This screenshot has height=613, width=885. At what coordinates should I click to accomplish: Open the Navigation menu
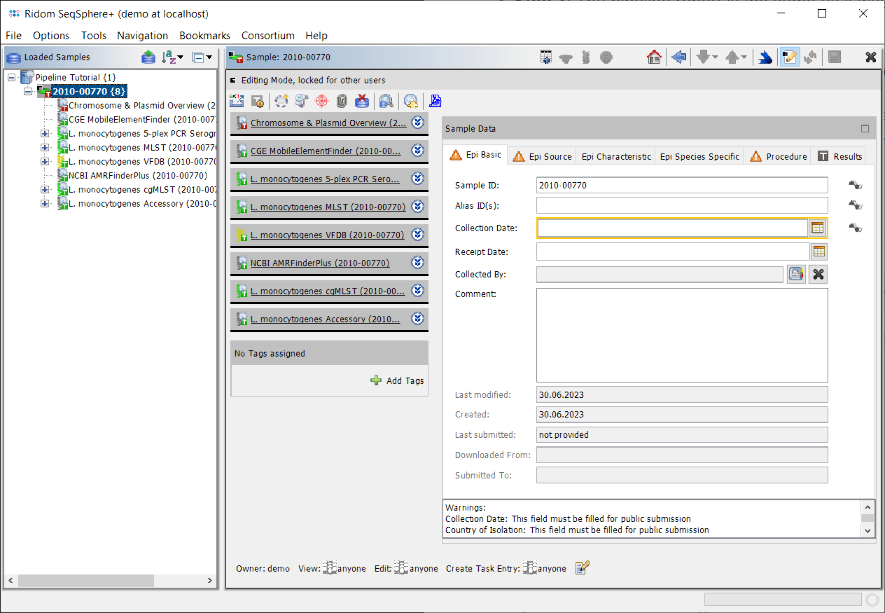(x=142, y=35)
